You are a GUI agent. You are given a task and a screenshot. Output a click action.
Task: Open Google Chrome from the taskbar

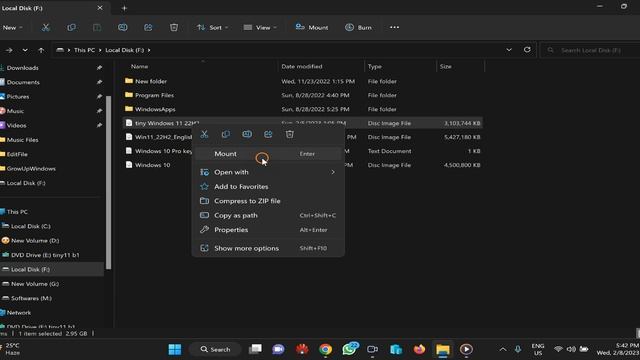point(325,349)
